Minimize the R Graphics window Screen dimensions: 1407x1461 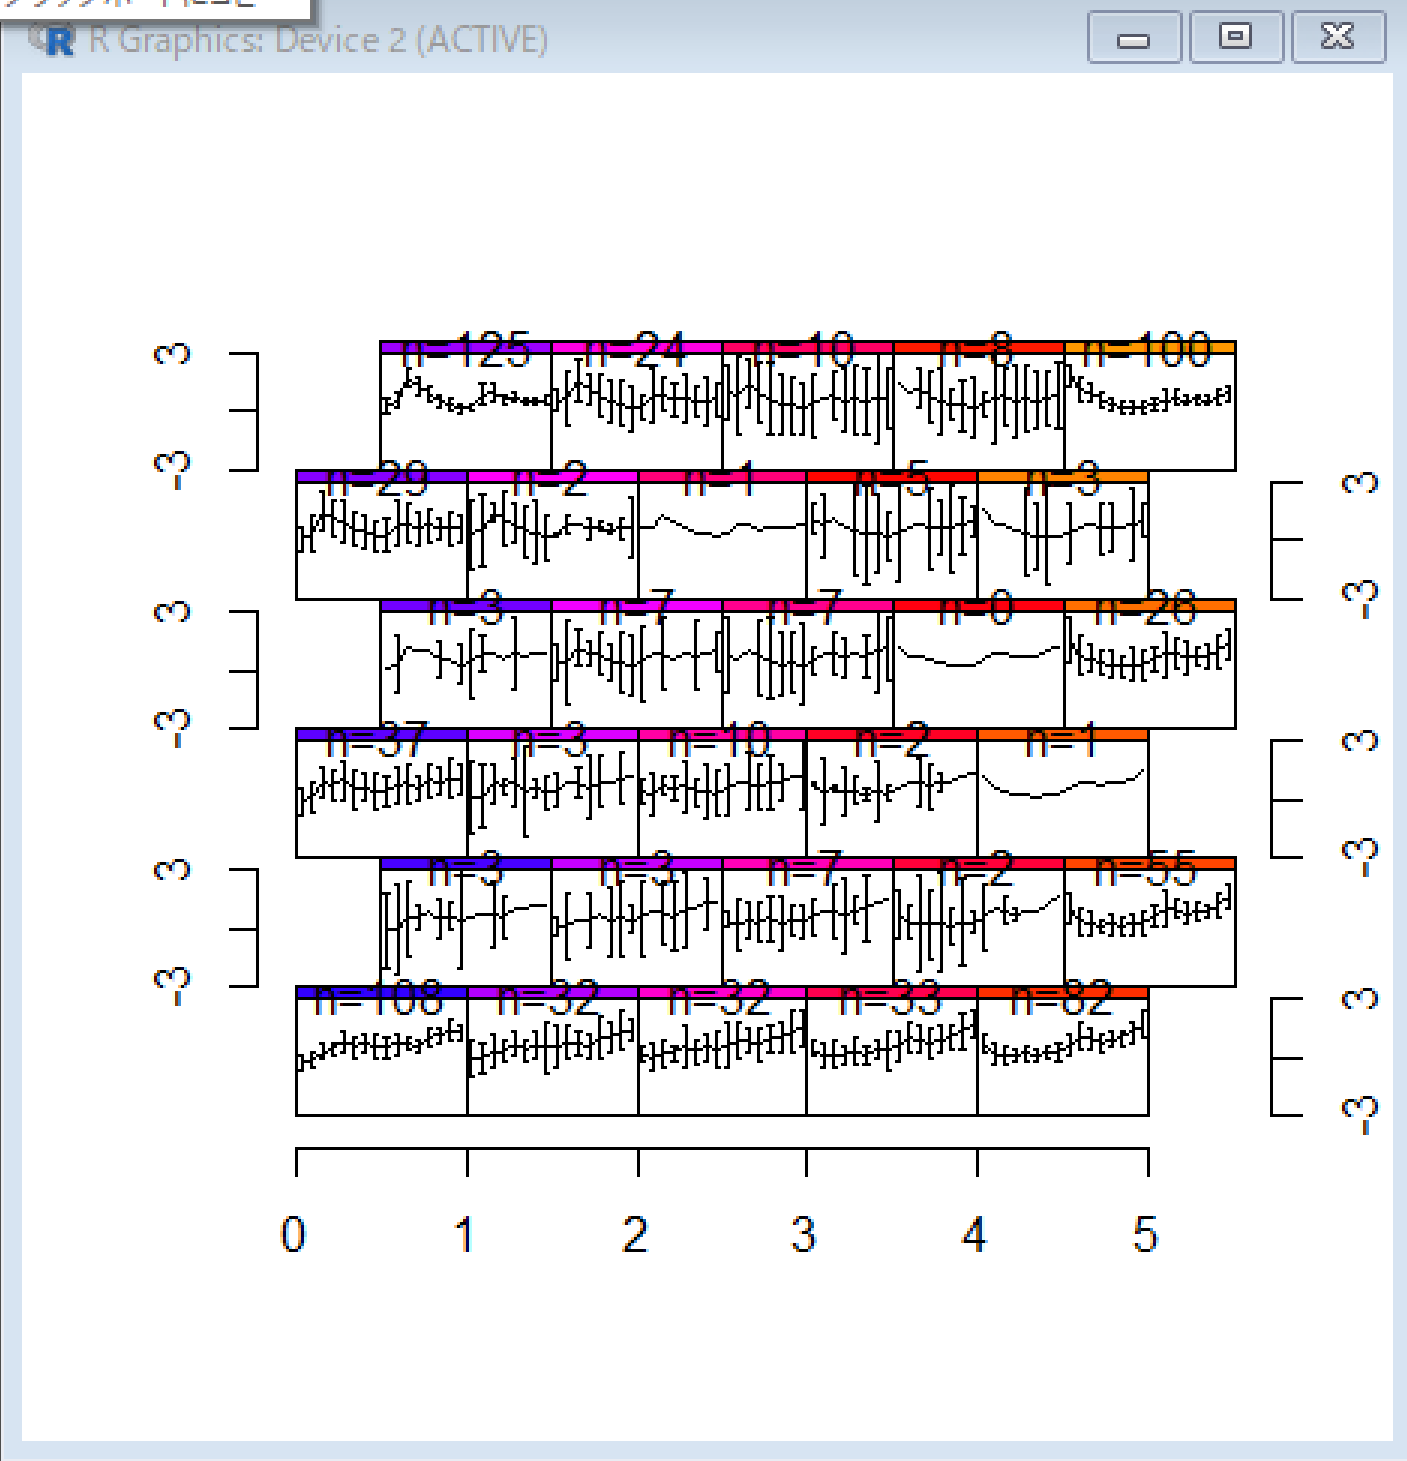(x=1133, y=39)
